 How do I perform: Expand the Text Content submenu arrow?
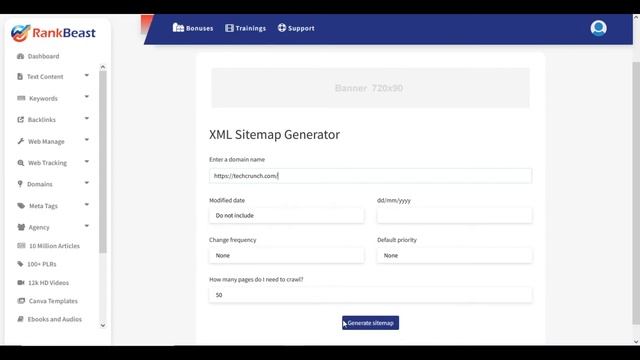click(87, 76)
